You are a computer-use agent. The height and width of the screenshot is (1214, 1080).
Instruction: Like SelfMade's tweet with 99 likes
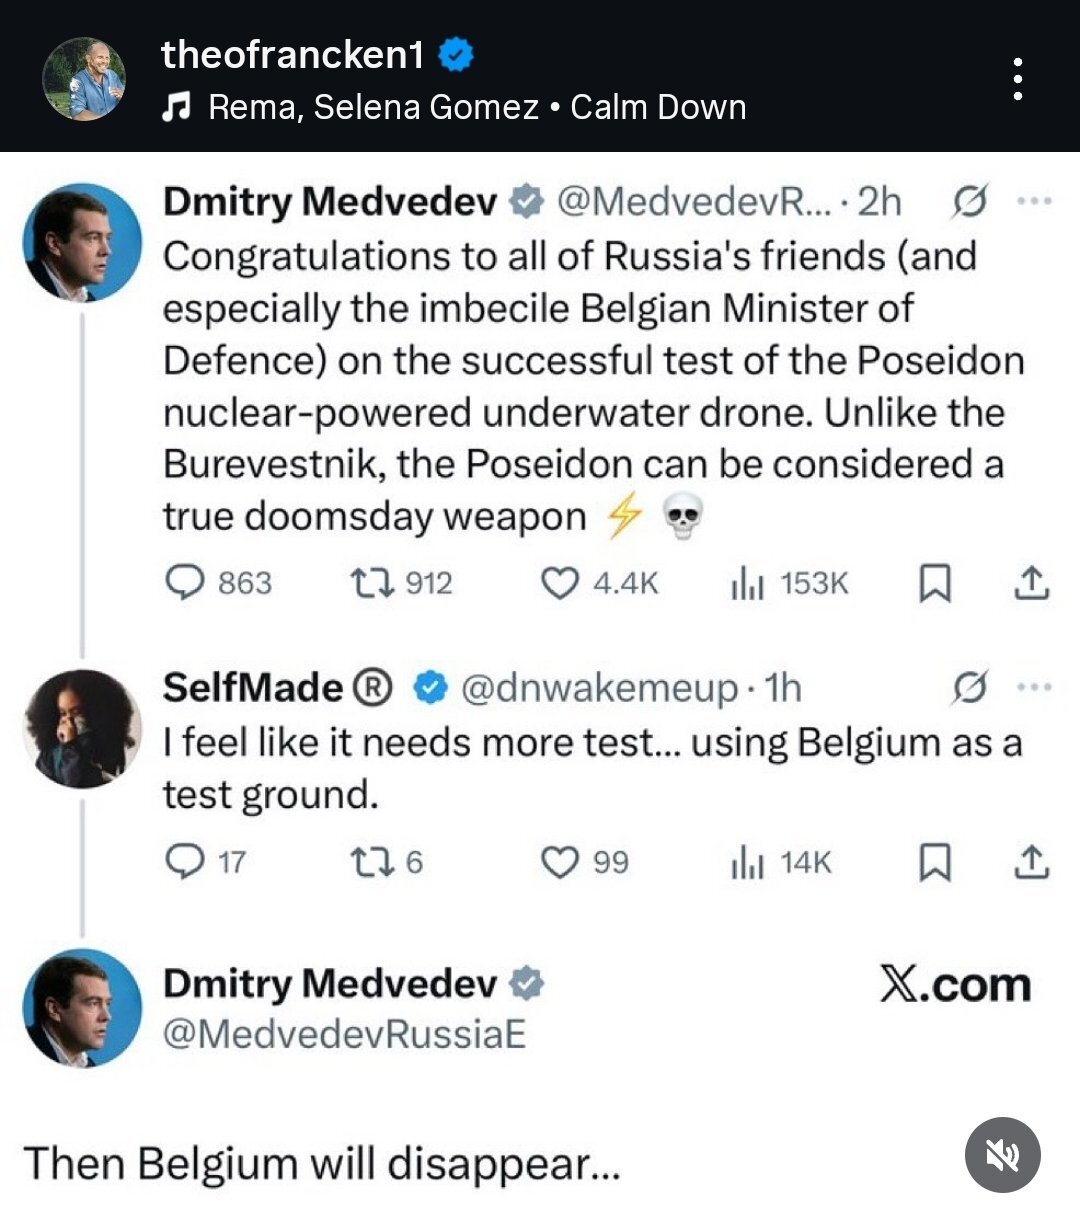tap(559, 862)
